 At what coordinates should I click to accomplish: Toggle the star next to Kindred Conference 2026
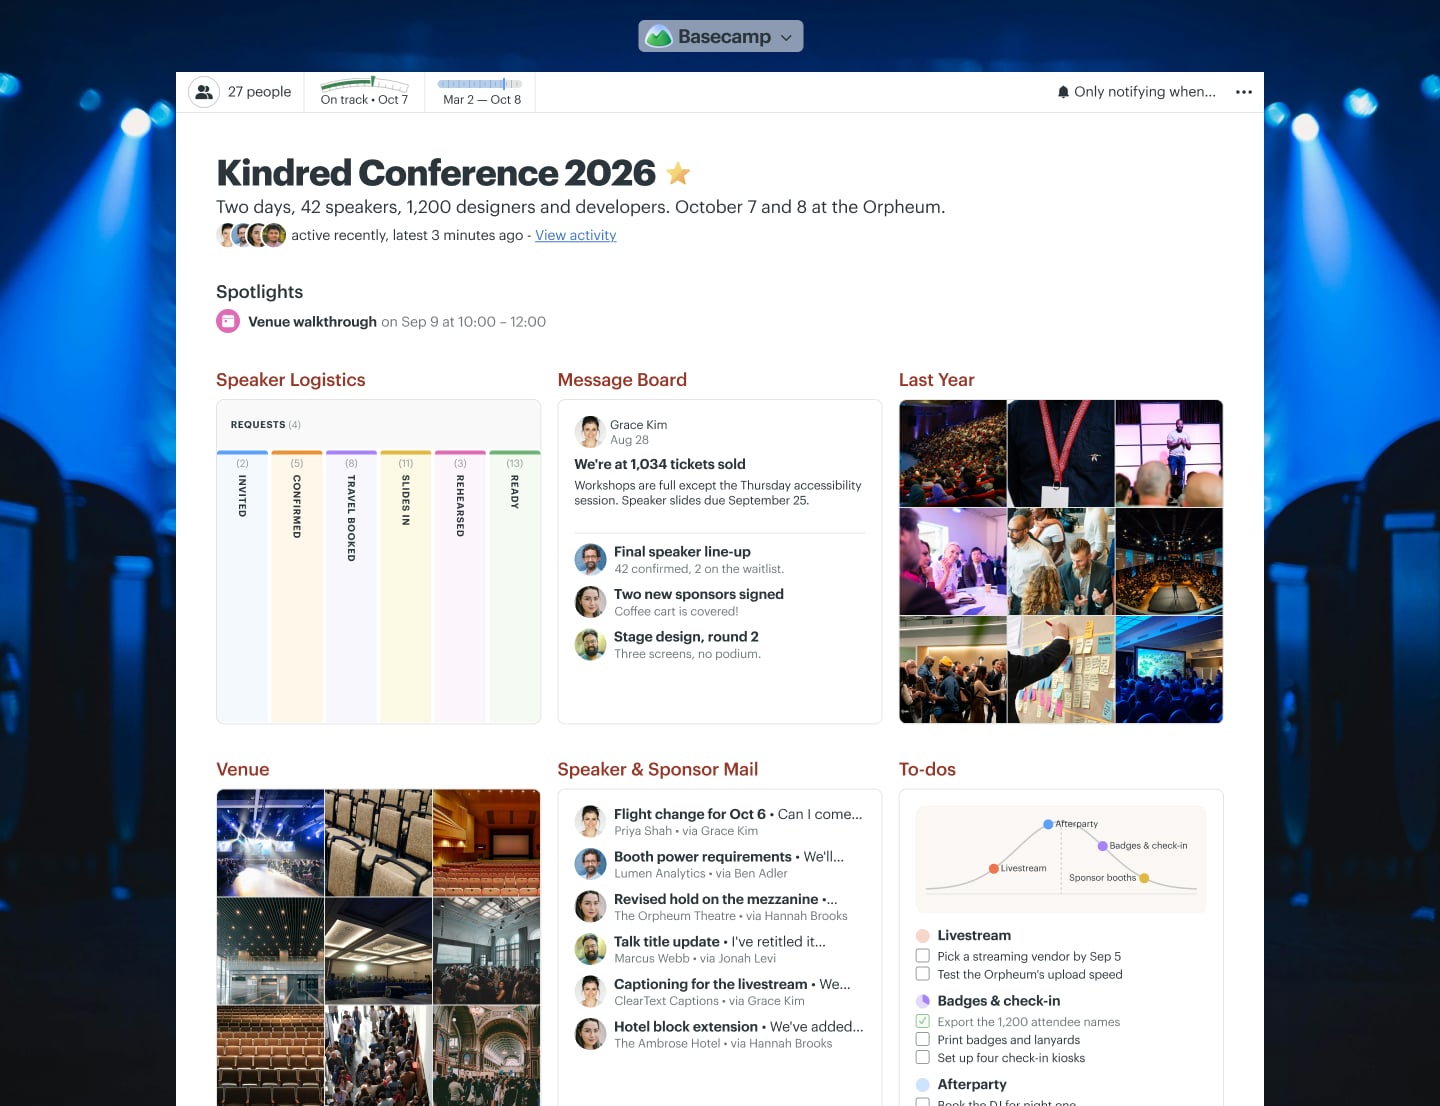[x=678, y=174]
